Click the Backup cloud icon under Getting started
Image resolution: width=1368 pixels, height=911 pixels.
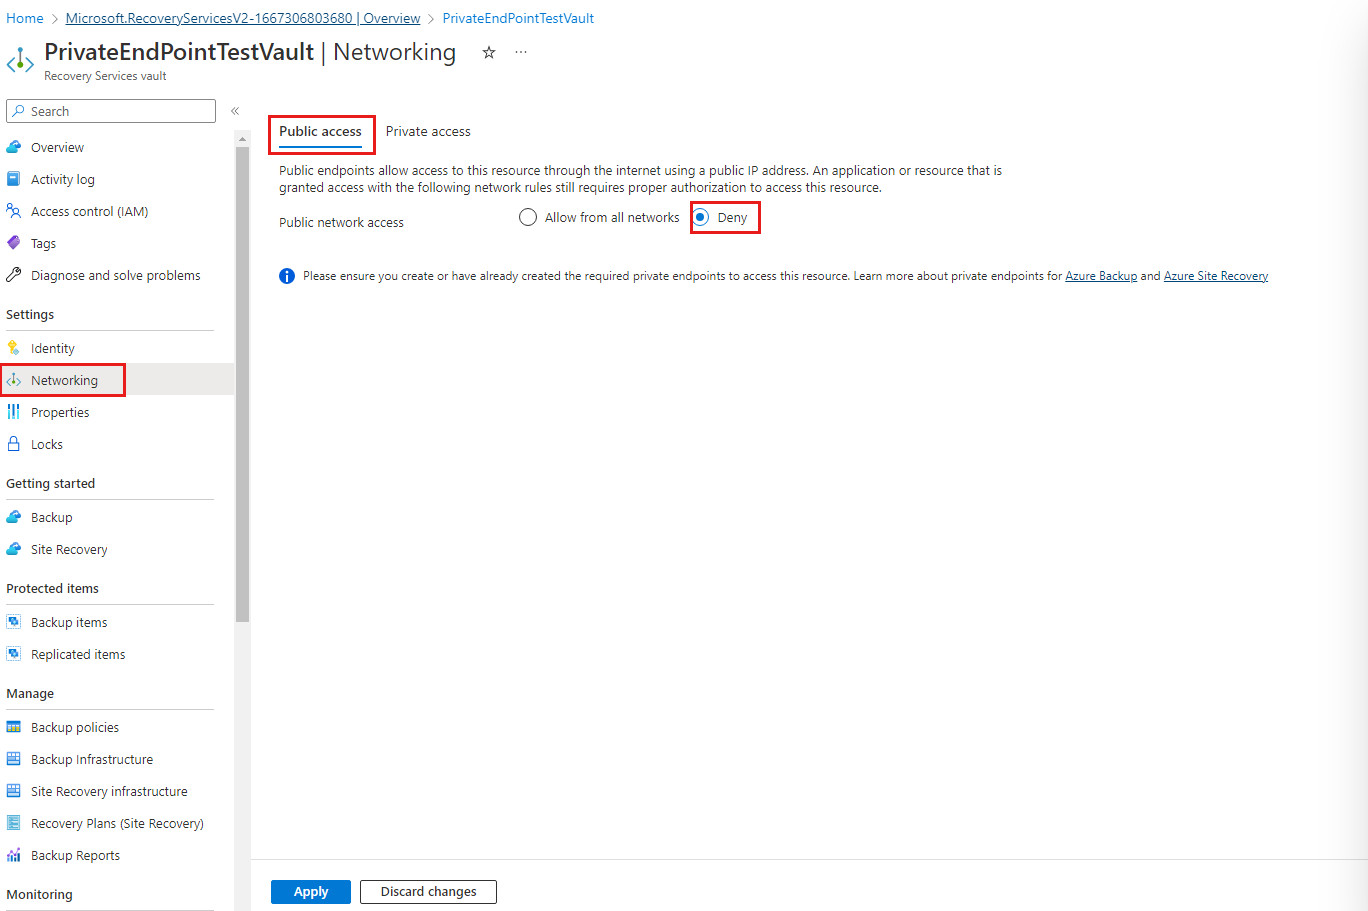tap(14, 517)
